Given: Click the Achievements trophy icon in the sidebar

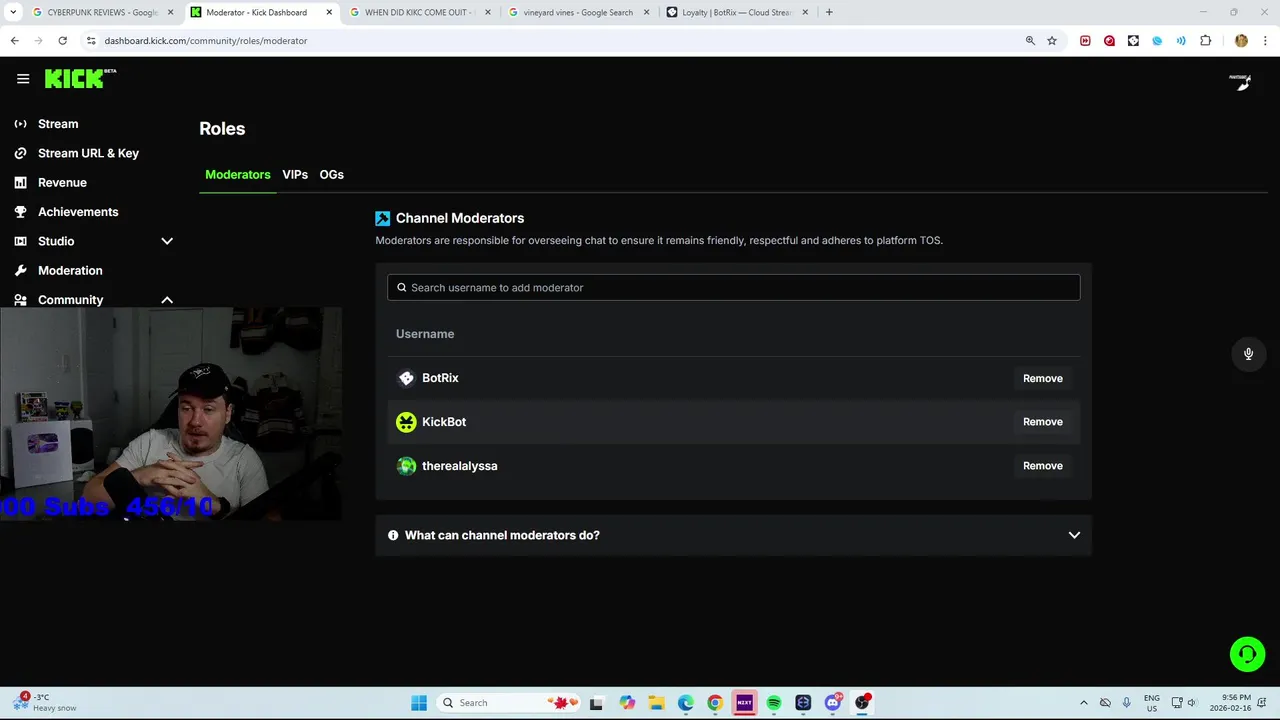Looking at the screenshot, I should click(x=20, y=212).
